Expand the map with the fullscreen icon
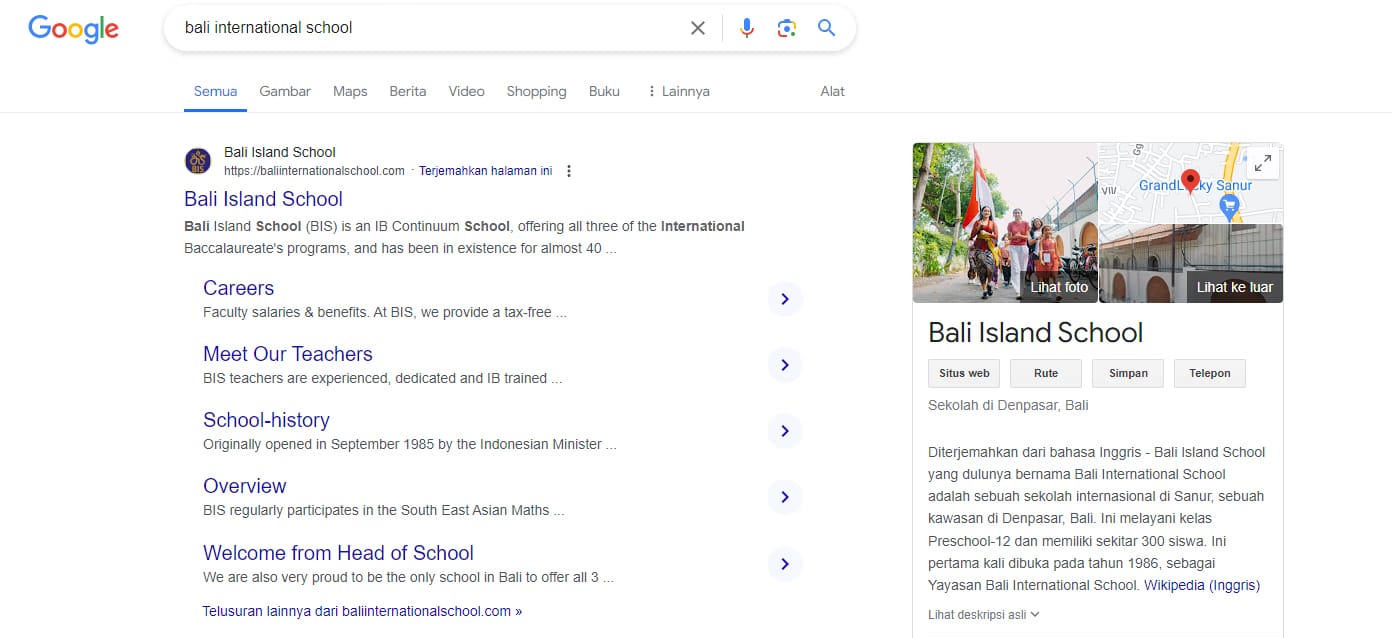 click(1263, 163)
